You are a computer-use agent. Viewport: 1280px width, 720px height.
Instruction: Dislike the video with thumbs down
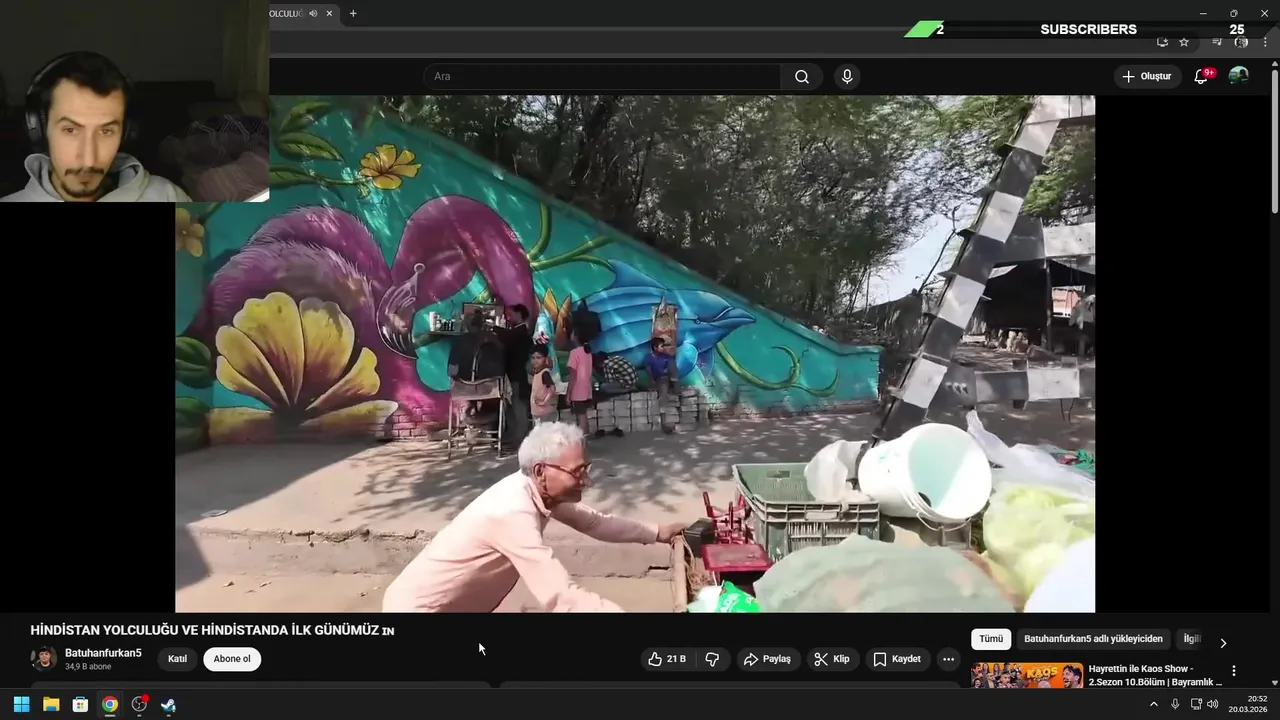(713, 659)
